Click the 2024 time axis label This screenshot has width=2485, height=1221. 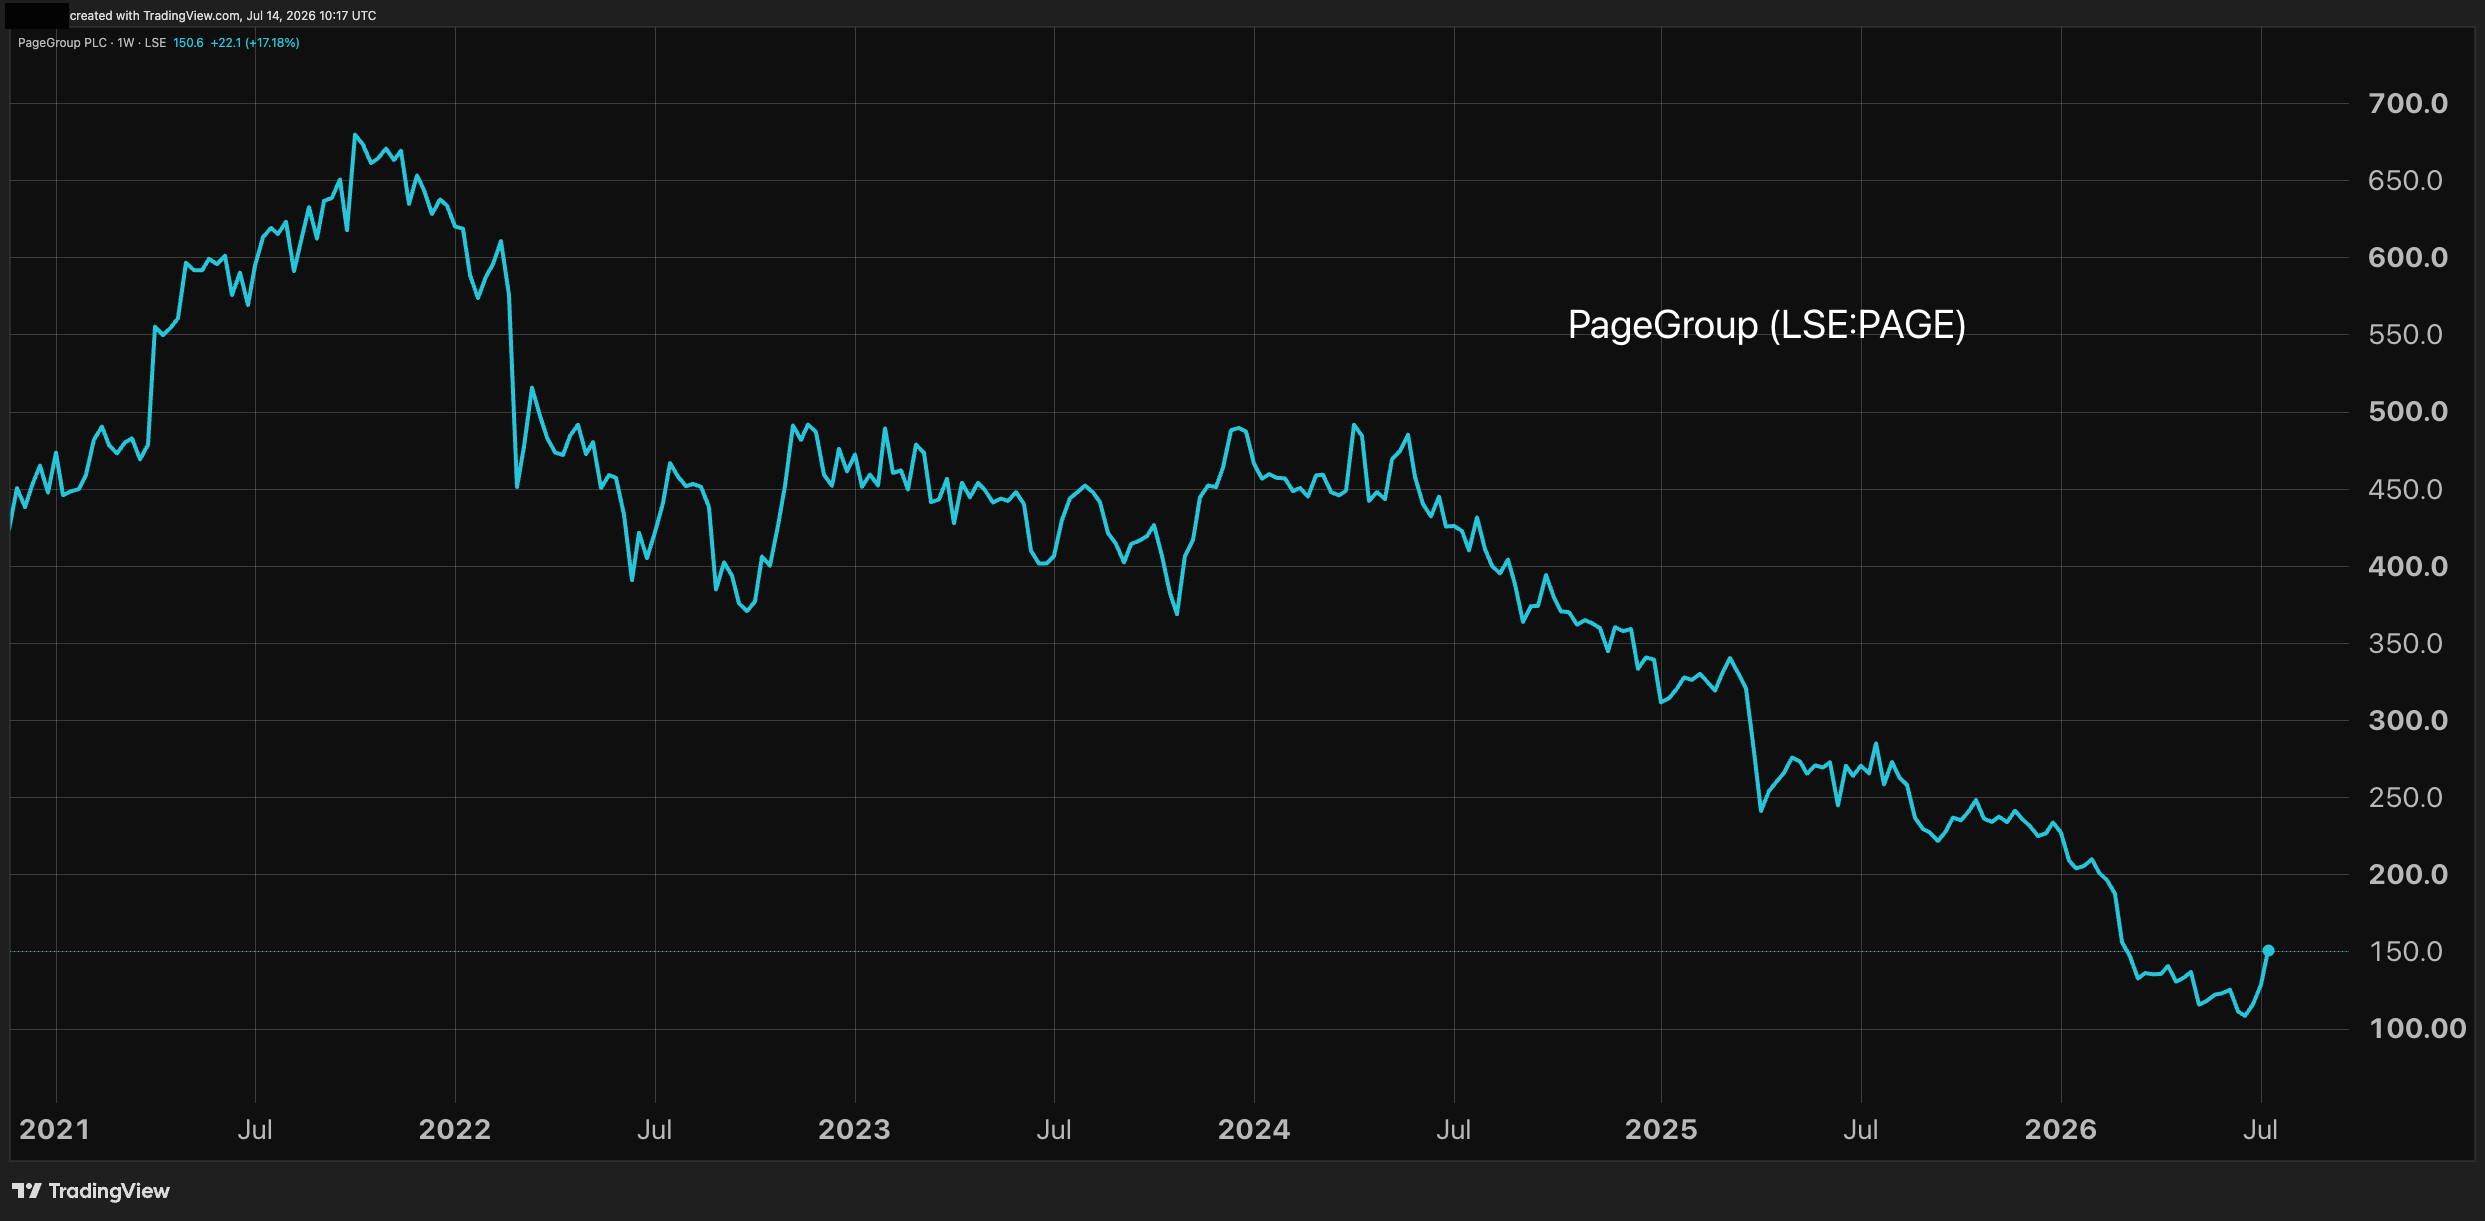[x=1254, y=1130]
